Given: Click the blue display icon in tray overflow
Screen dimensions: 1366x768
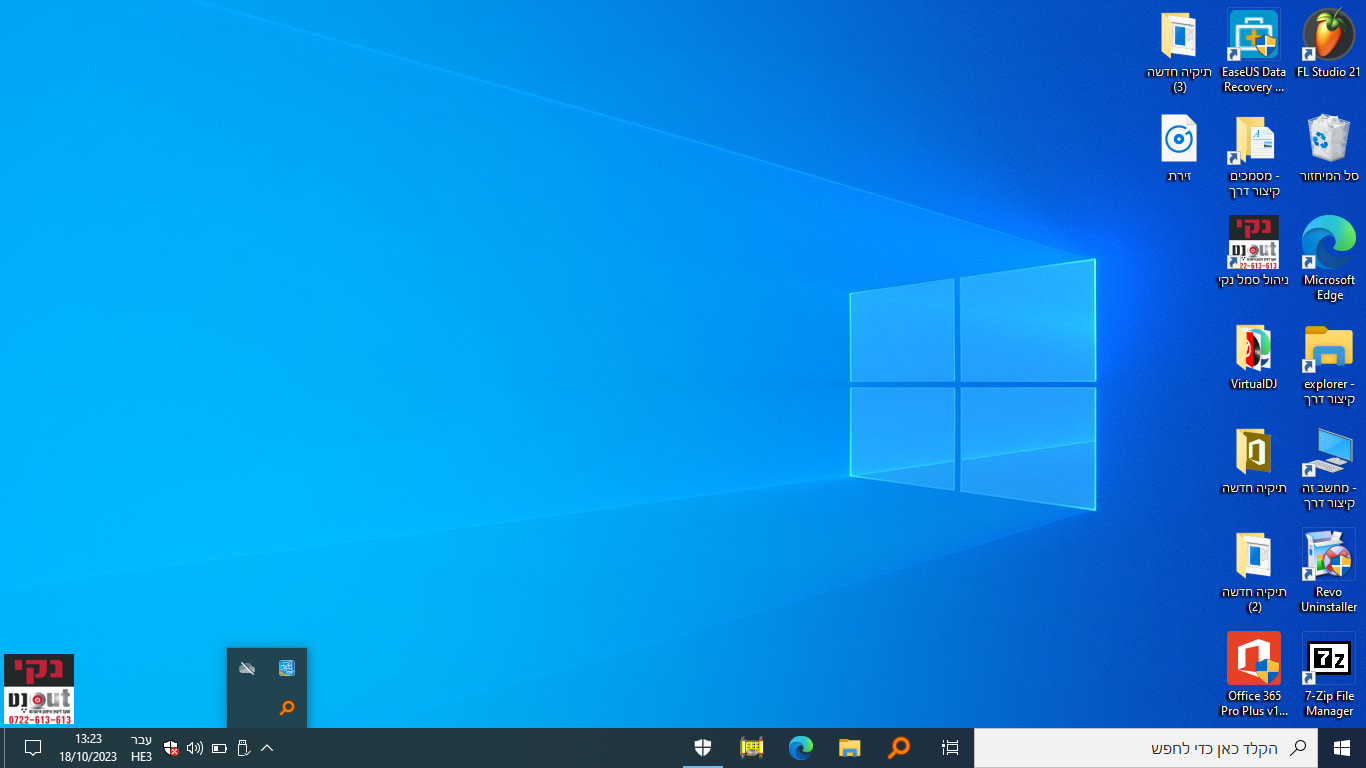Looking at the screenshot, I should click(287, 668).
